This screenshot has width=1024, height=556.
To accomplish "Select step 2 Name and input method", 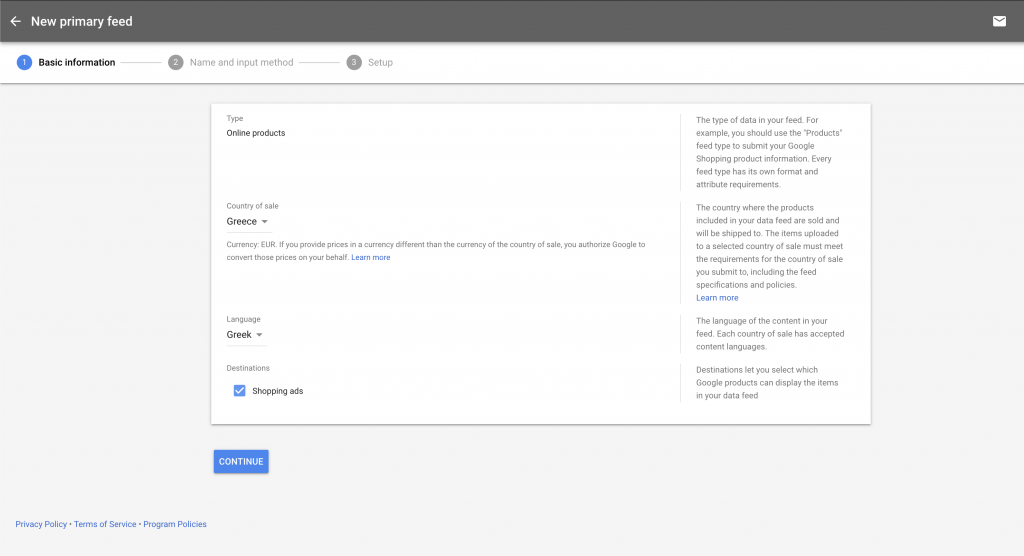I will pyautogui.click(x=231, y=63).
